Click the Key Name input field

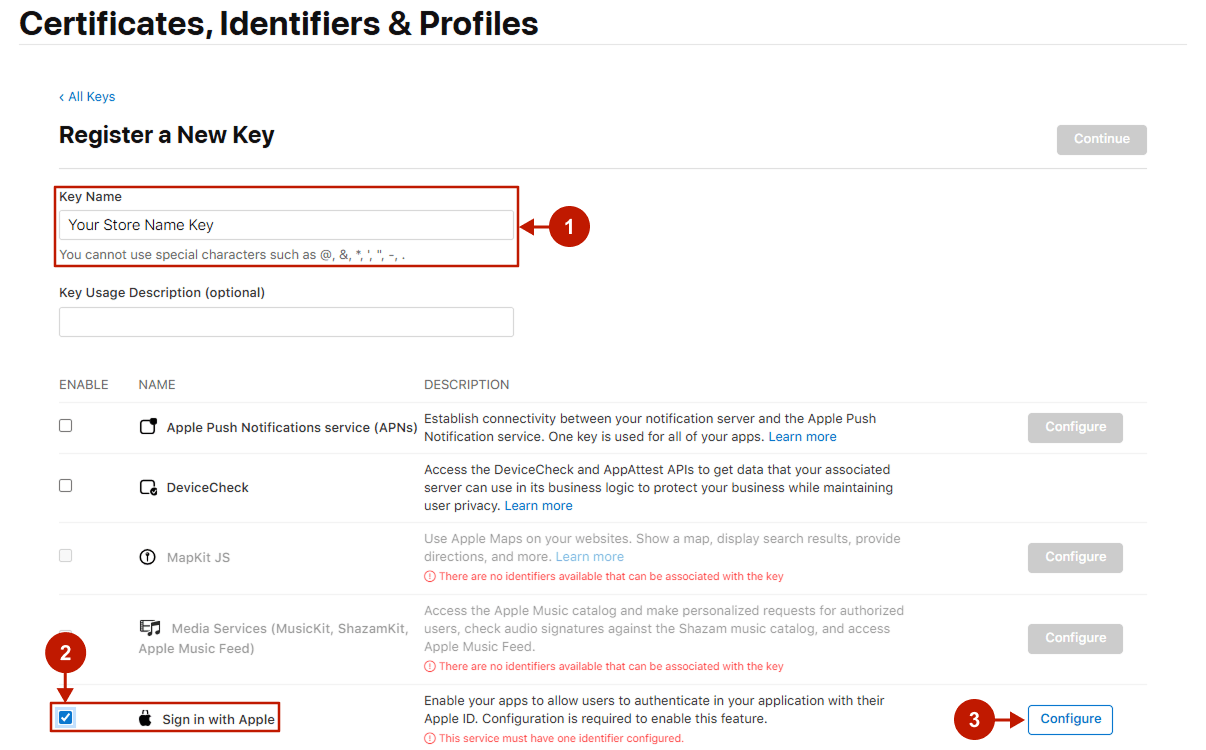tap(286, 225)
